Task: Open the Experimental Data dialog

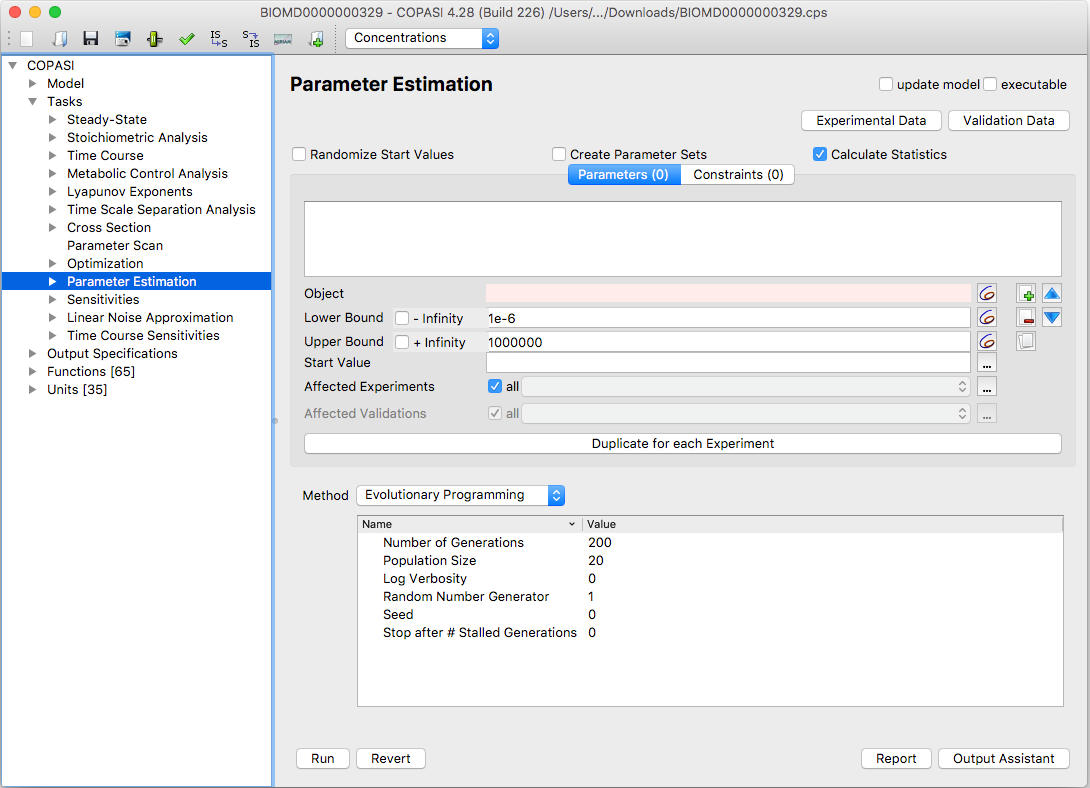Action: 871,120
